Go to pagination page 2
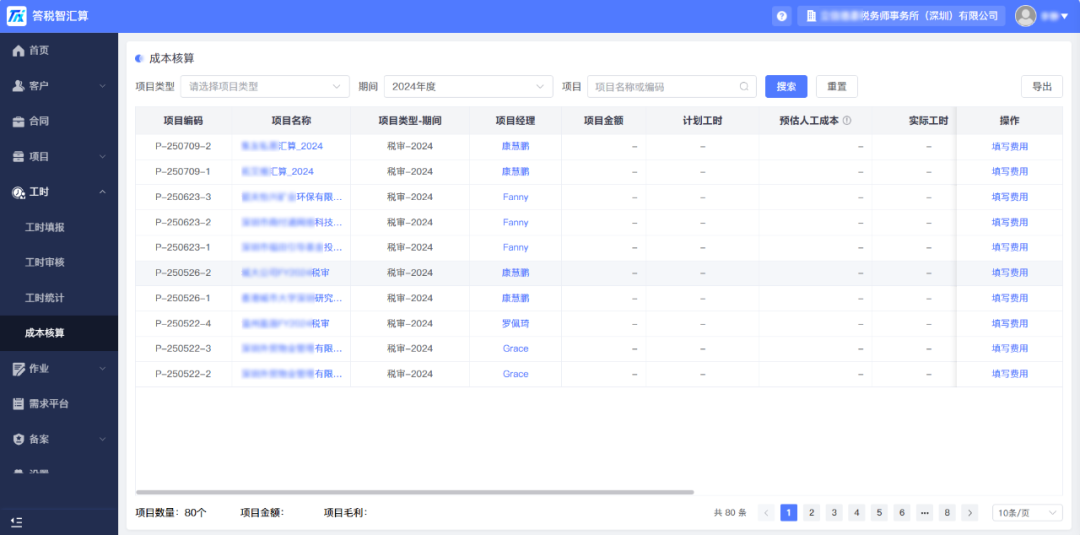 click(x=811, y=512)
